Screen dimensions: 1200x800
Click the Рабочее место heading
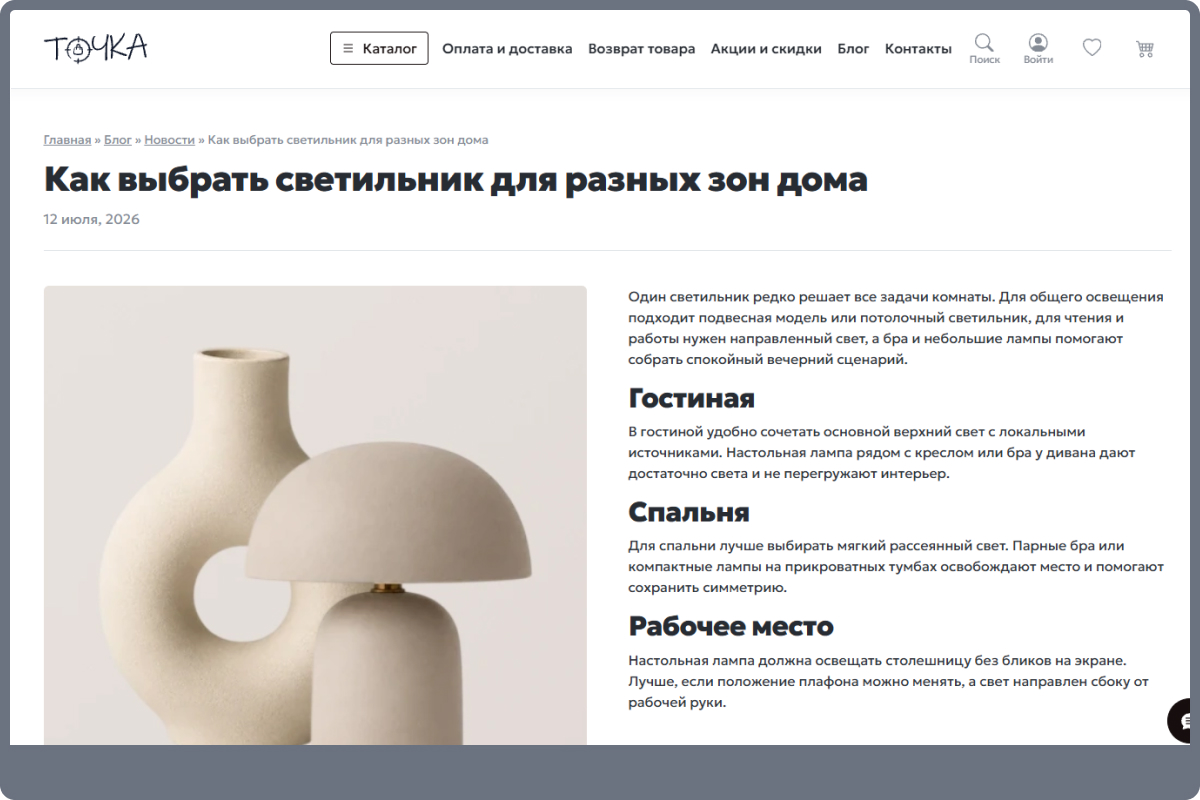pos(731,626)
